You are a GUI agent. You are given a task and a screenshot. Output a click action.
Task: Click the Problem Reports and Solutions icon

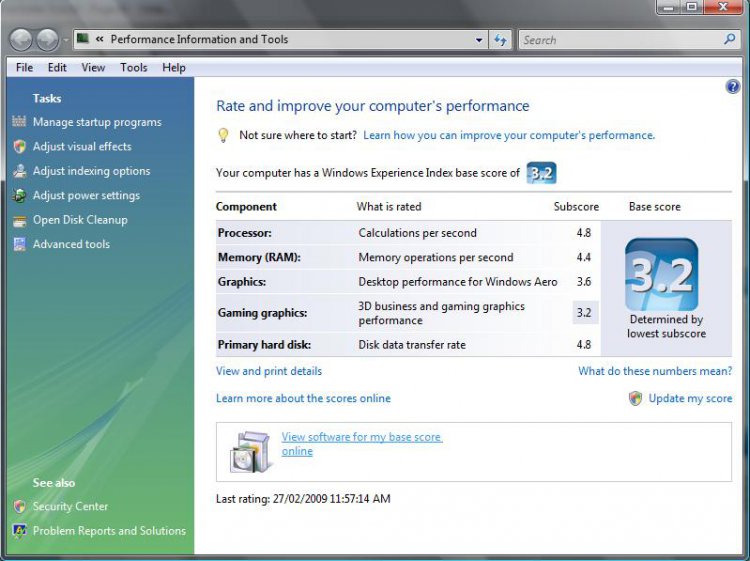(20, 531)
